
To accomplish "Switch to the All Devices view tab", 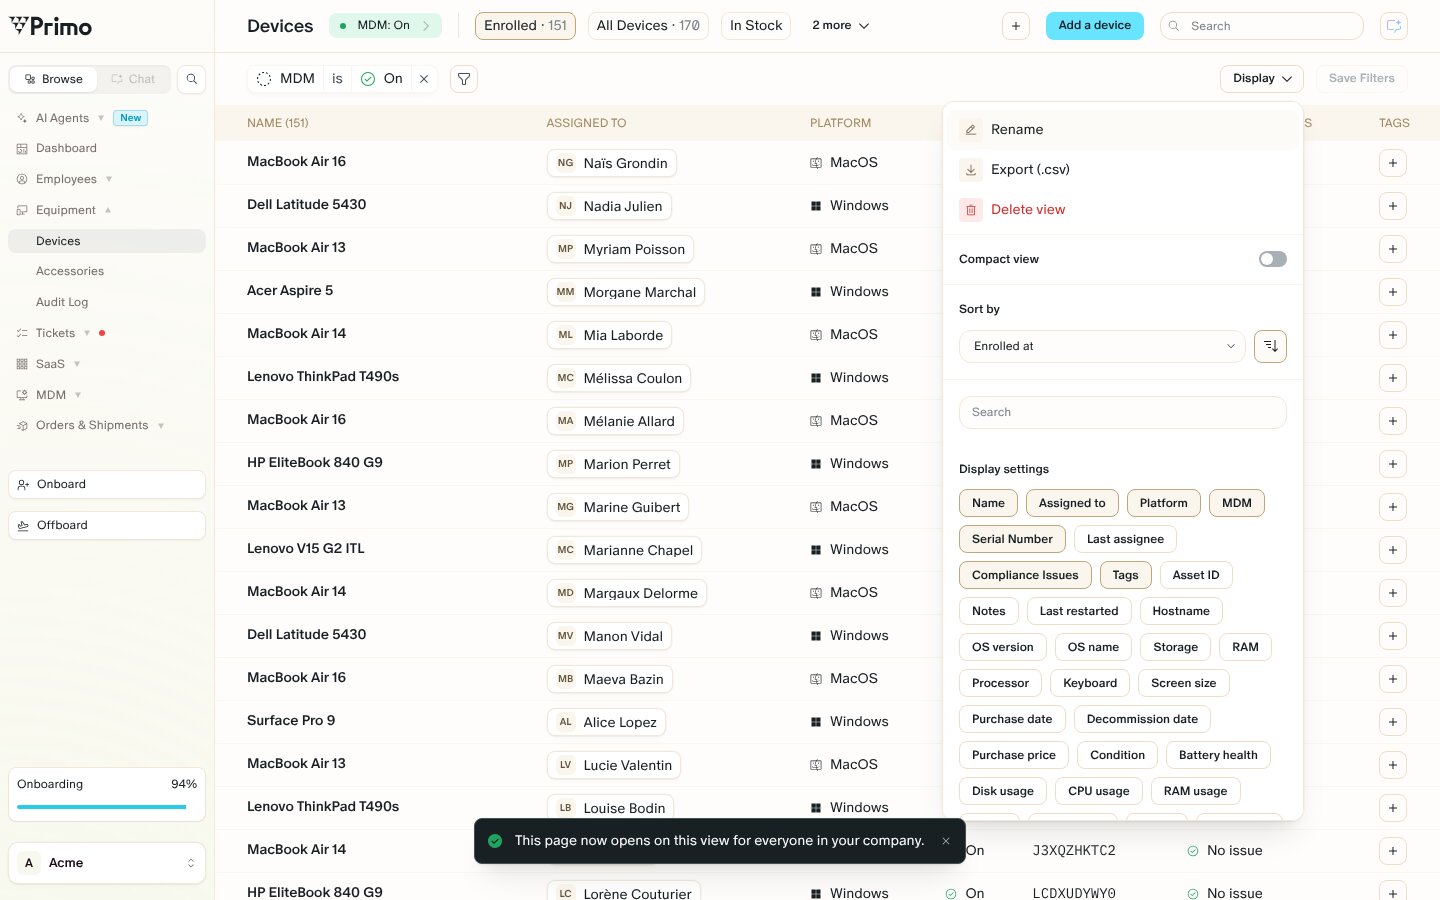I will tap(648, 26).
